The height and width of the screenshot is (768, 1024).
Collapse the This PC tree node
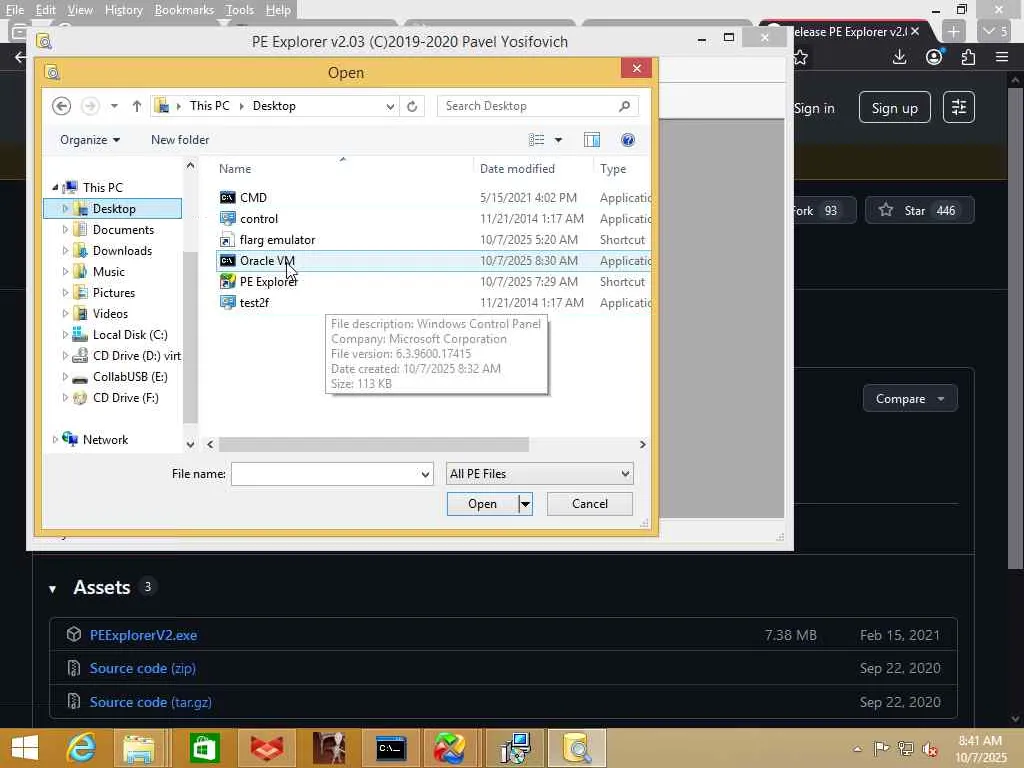coord(56,187)
